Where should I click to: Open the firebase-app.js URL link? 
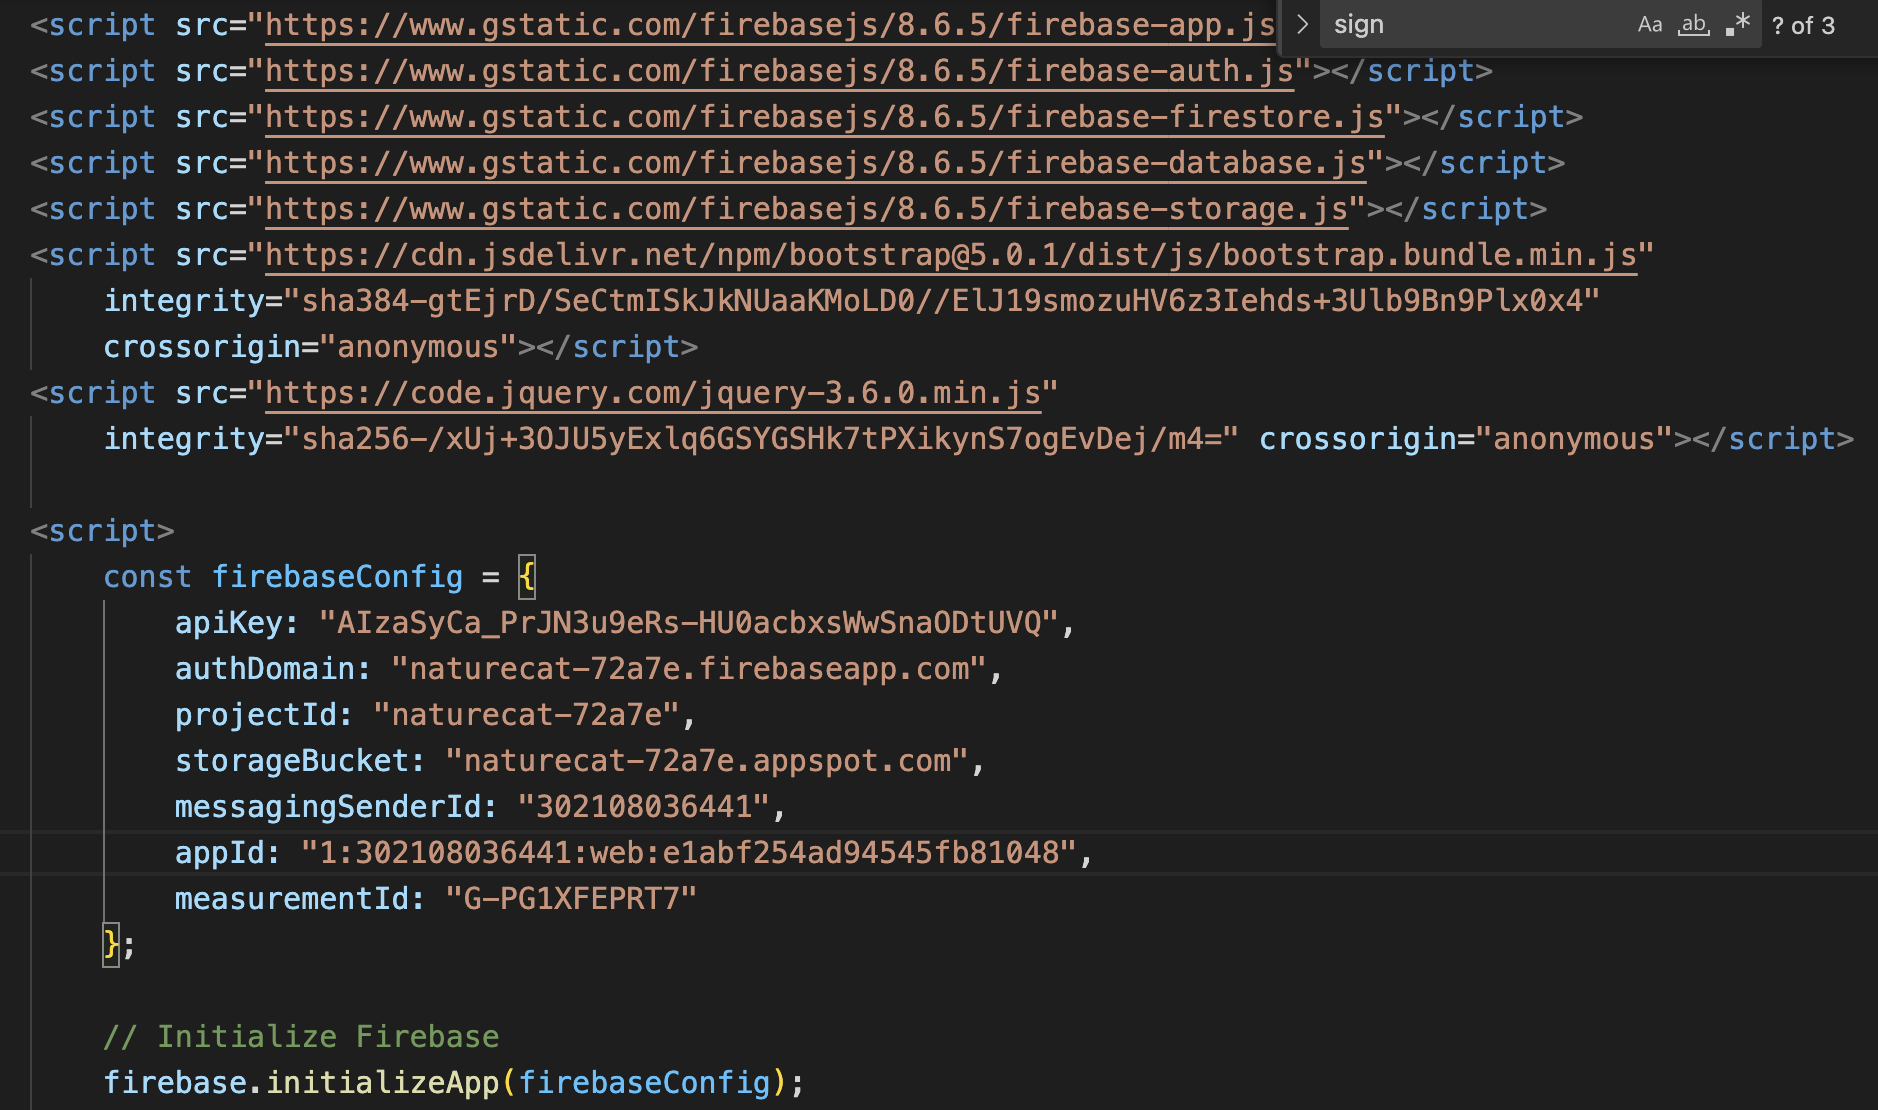770,26
